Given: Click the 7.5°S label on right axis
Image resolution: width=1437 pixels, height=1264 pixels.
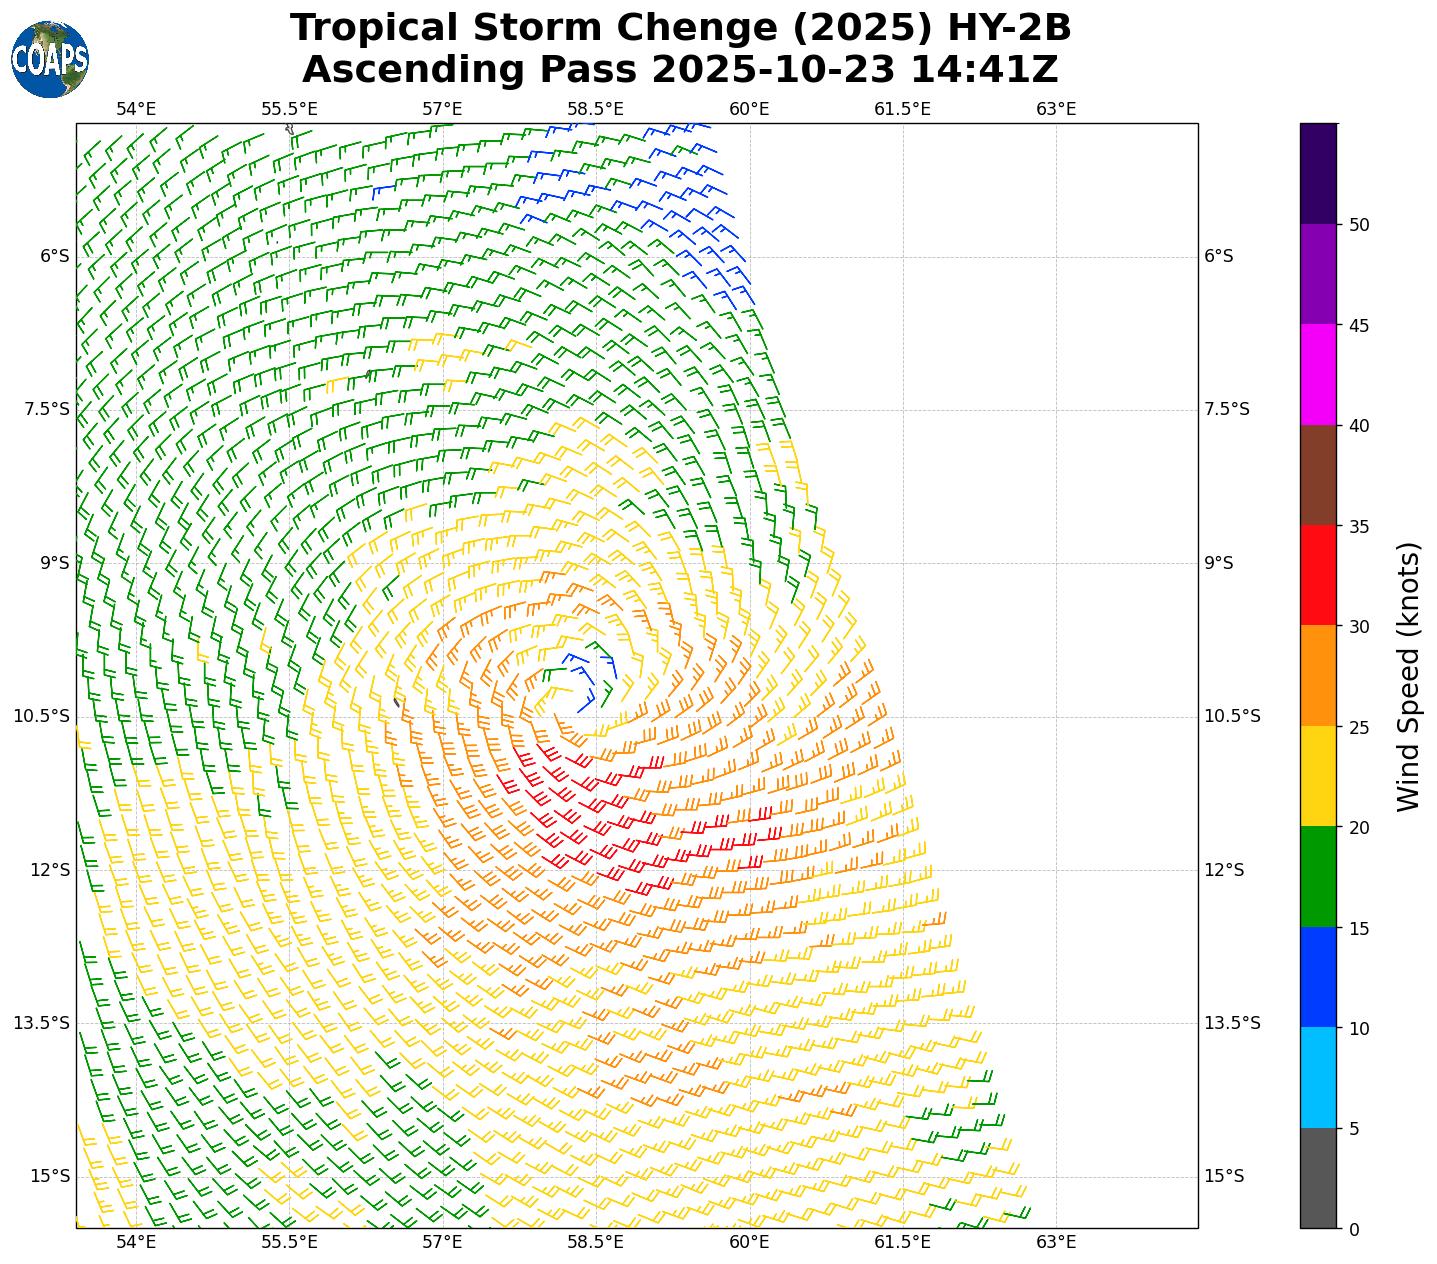Looking at the screenshot, I should coord(1227,409).
